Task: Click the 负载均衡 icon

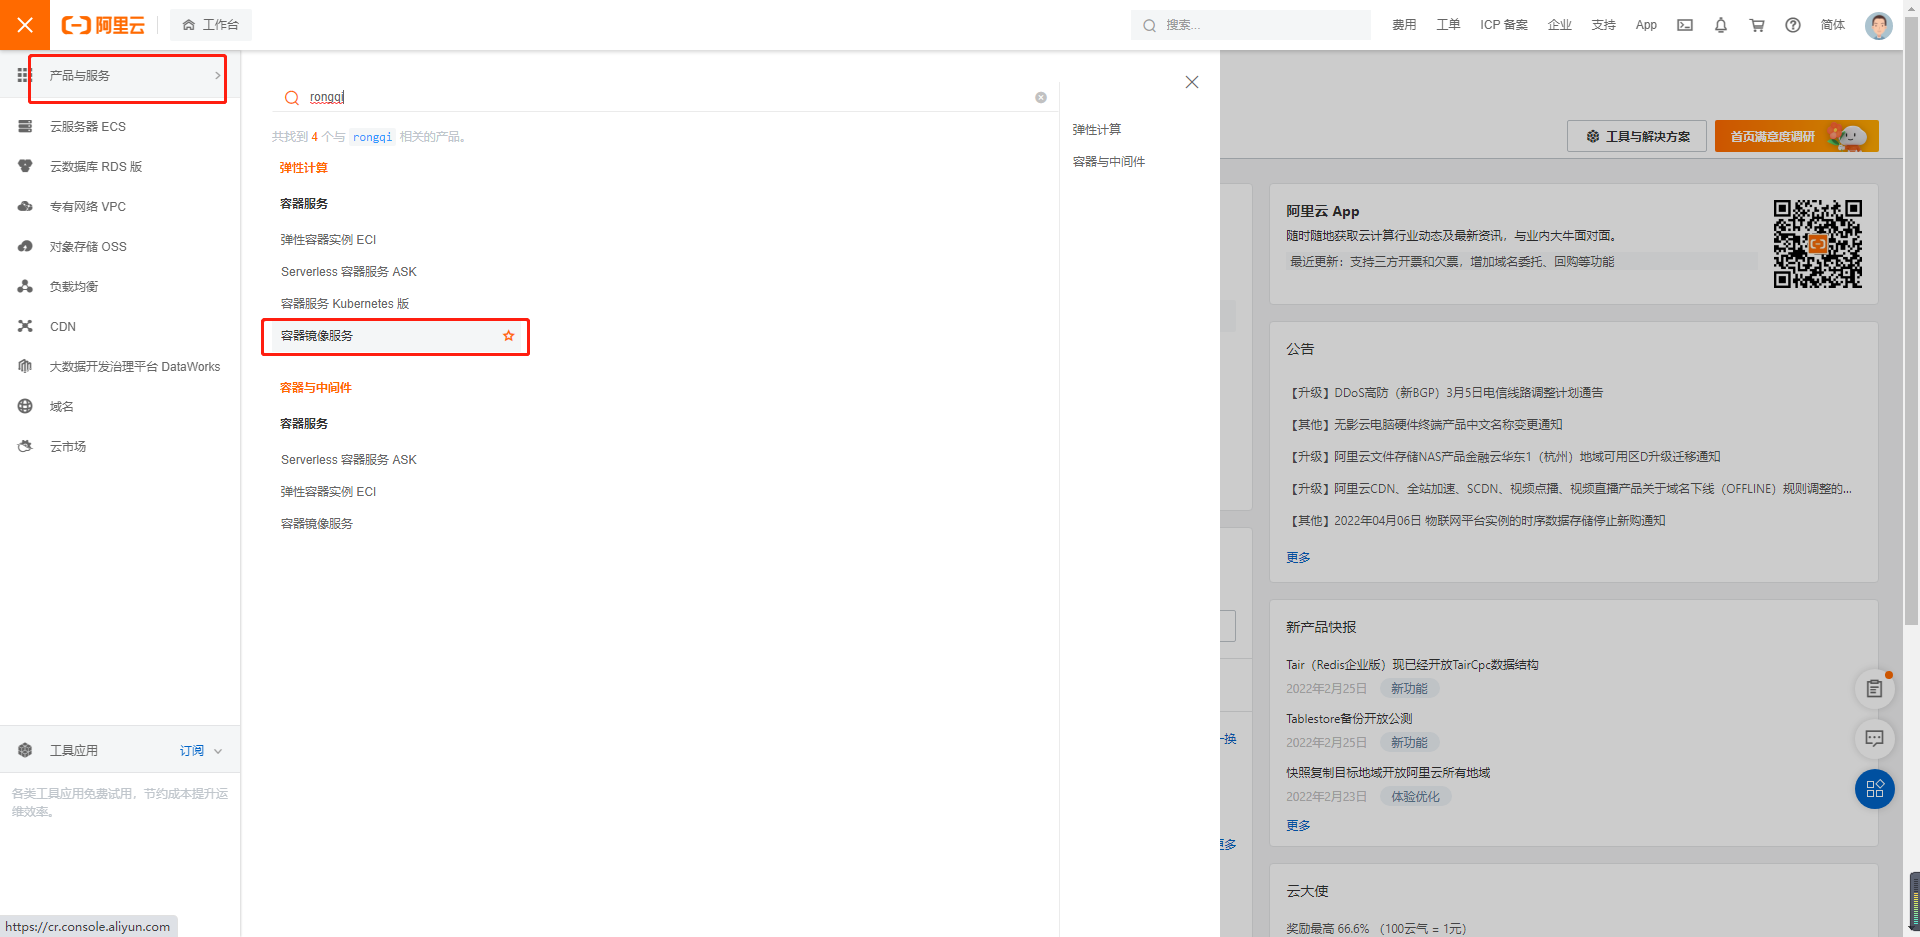Action: pos(25,286)
